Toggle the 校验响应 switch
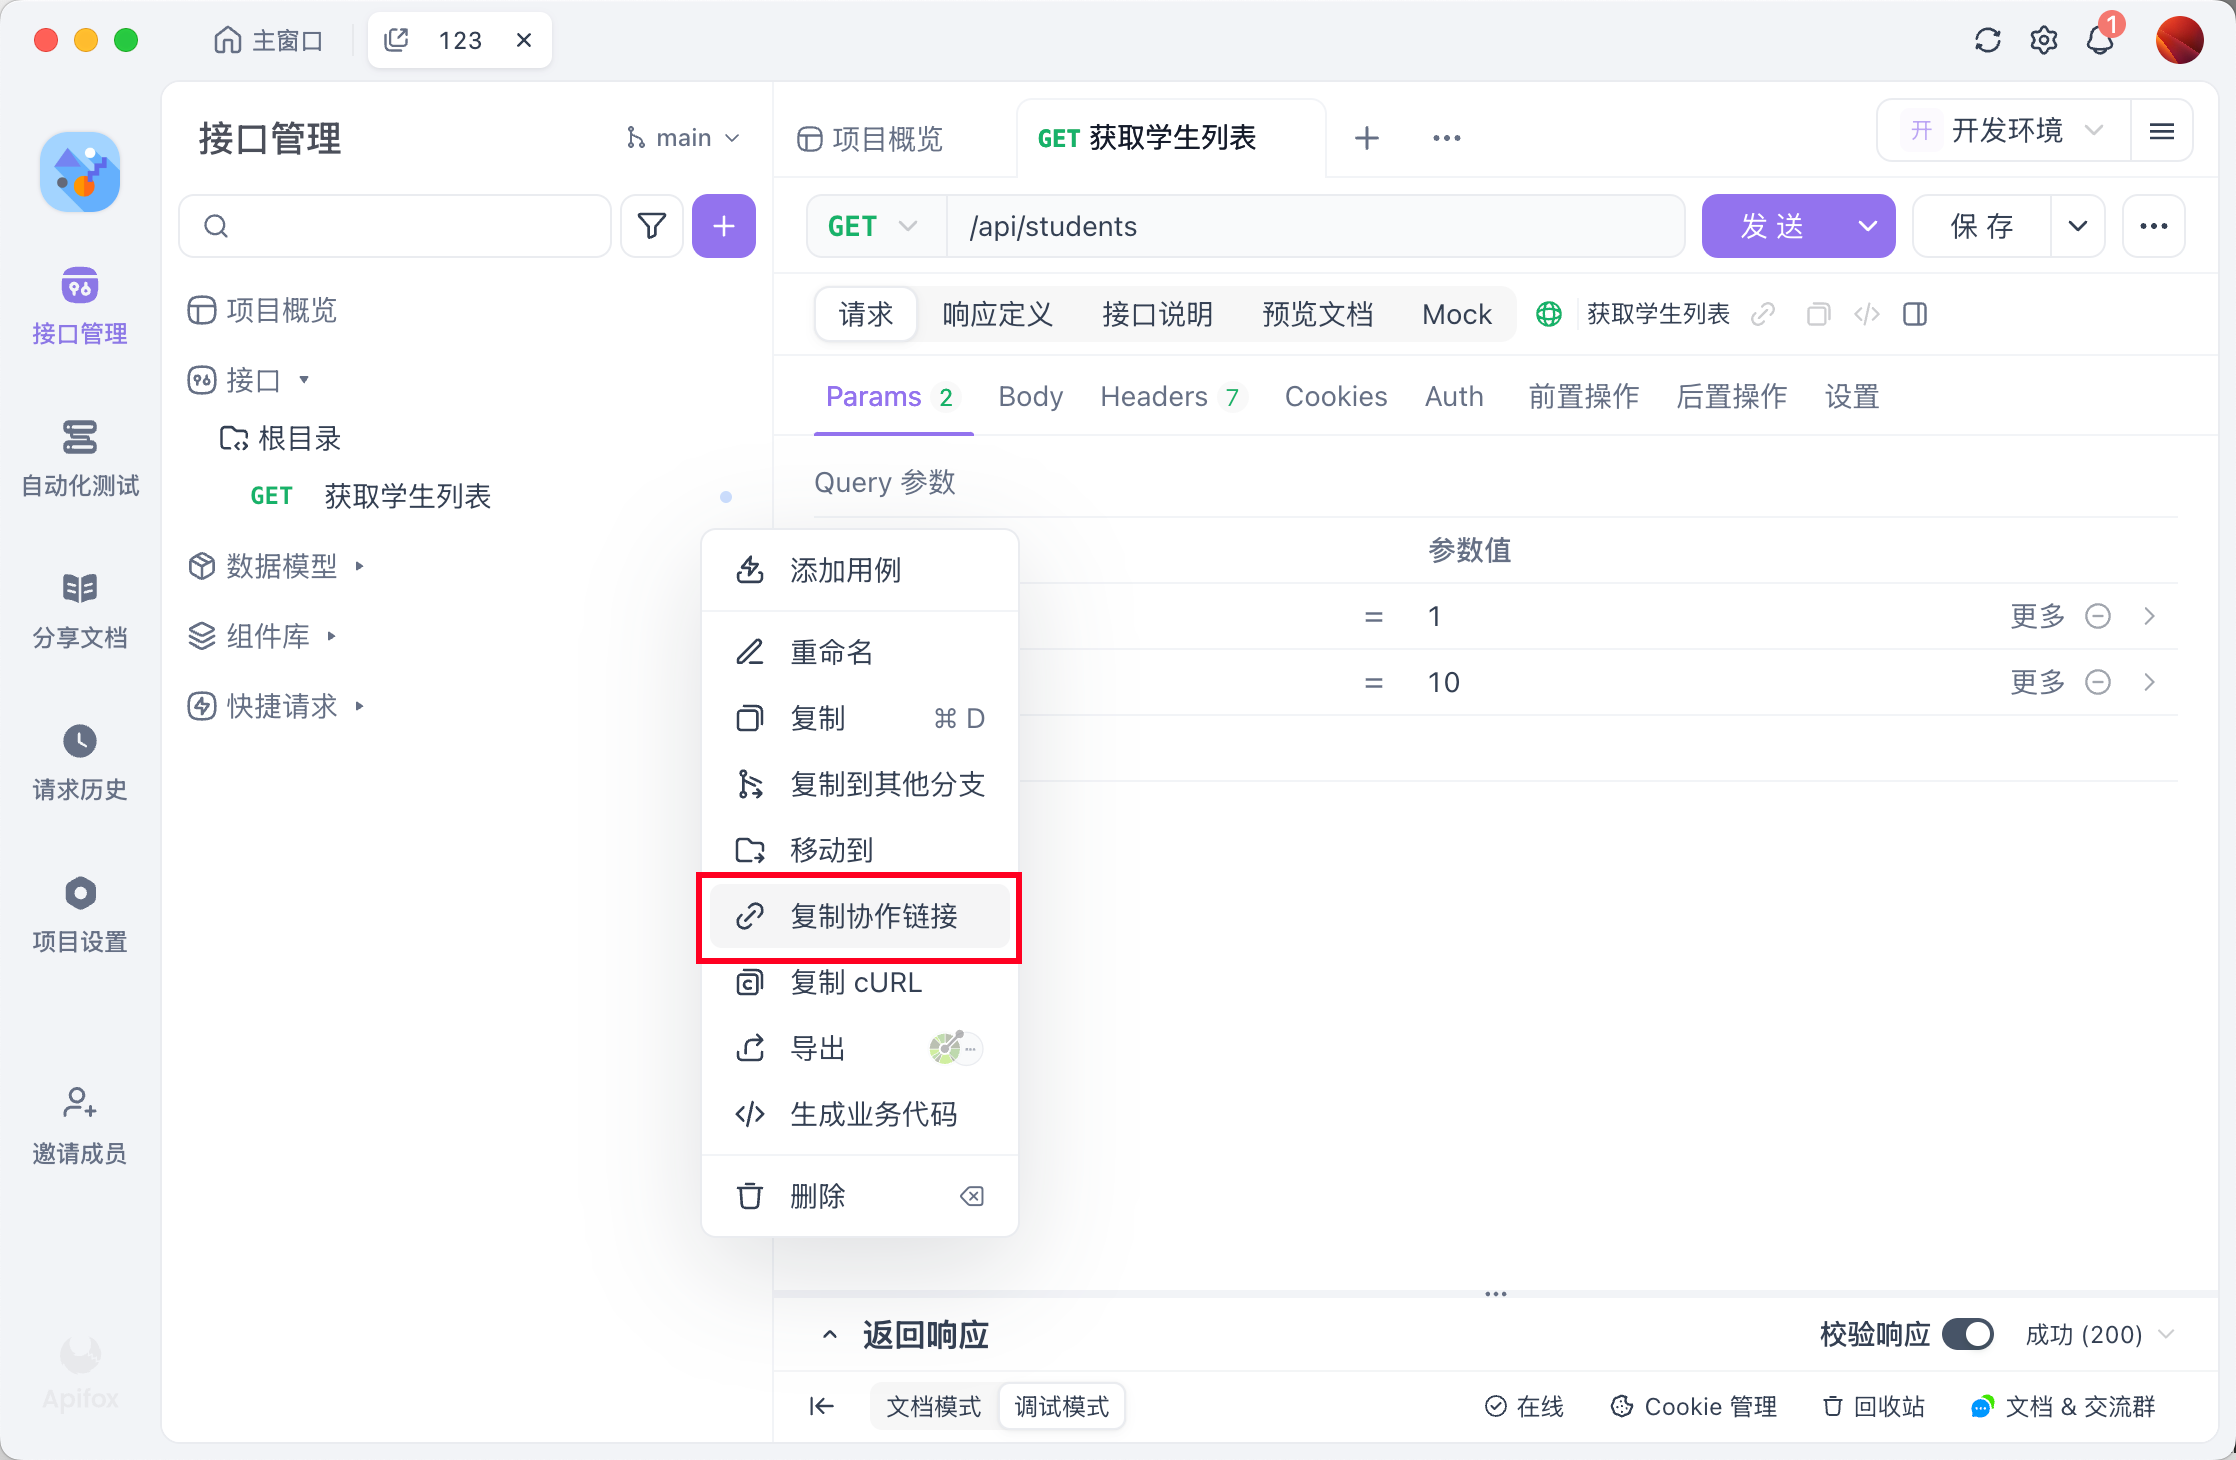Viewport: 2236px width, 1460px height. click(x=1966, y=1334)
